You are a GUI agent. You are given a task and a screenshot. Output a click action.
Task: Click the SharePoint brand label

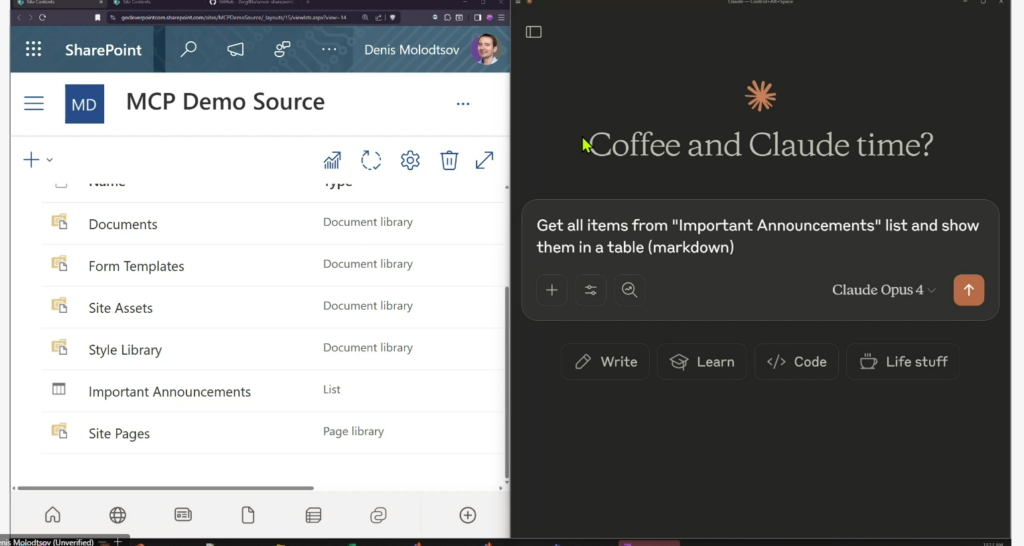click(x=103, y=50)
